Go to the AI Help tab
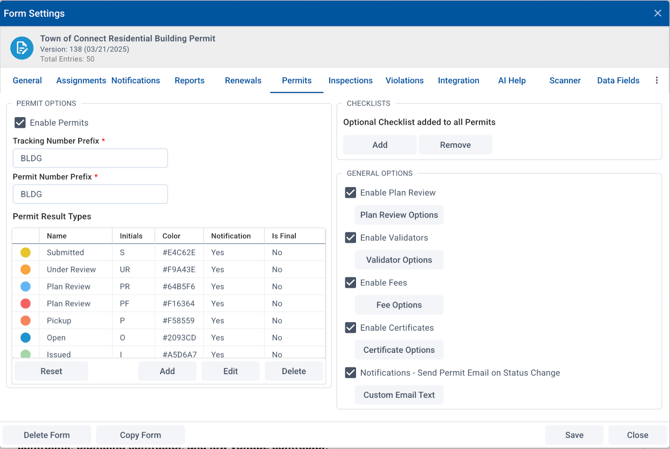670x449 pixels. click(511, 81)
